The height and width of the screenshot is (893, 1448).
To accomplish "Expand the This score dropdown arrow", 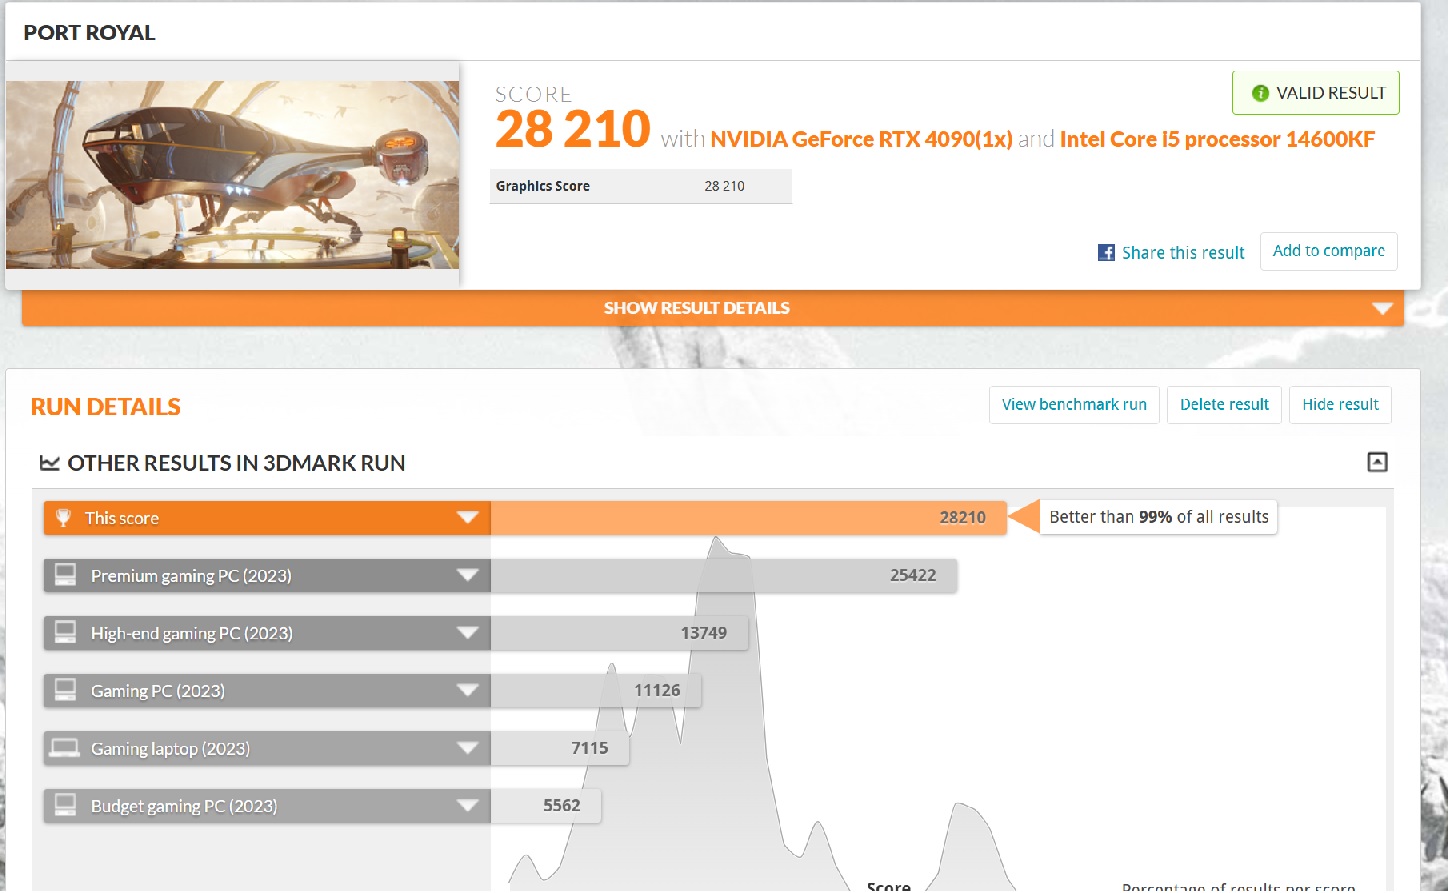I will point(467,518).
